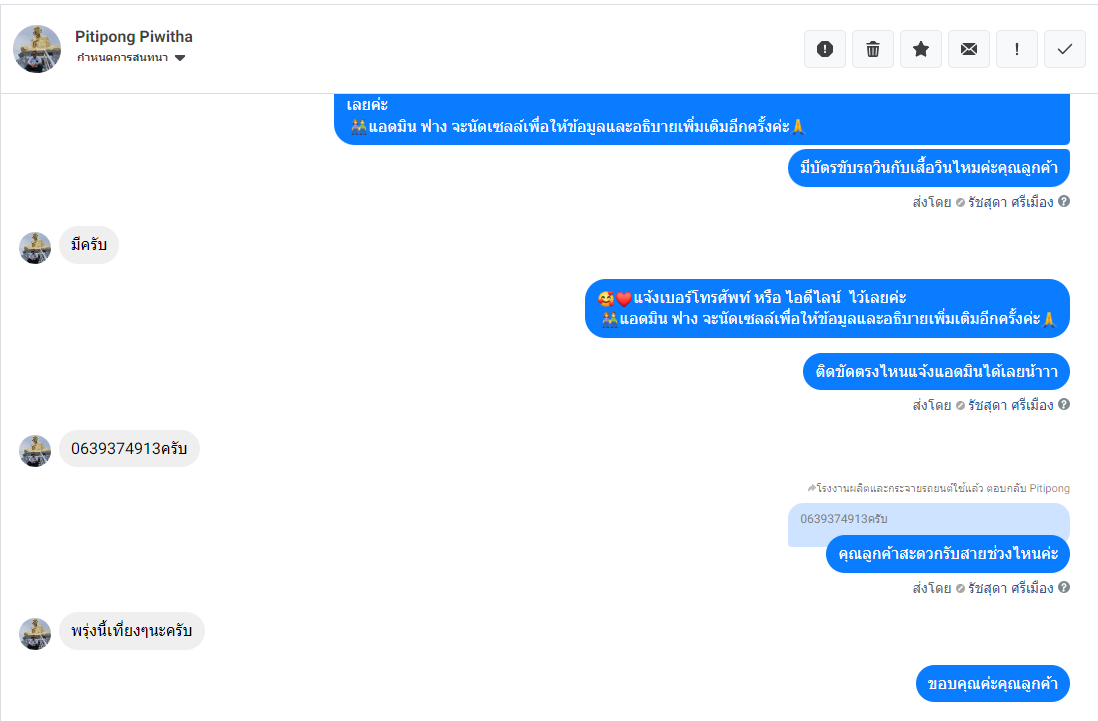Click avatar next to the มีครับ message
This screenshot has width=1098, height=721.
pos(35,248)
